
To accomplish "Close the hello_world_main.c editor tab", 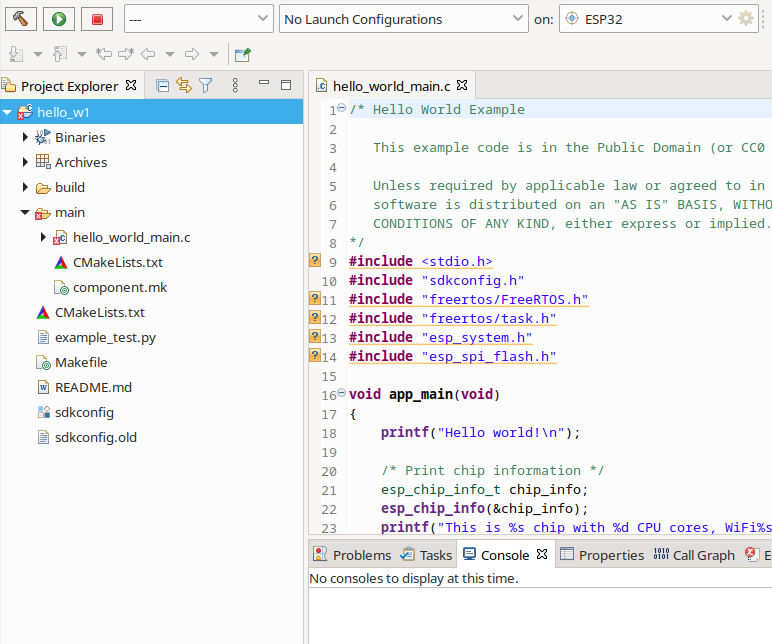I will coord(462,85).
